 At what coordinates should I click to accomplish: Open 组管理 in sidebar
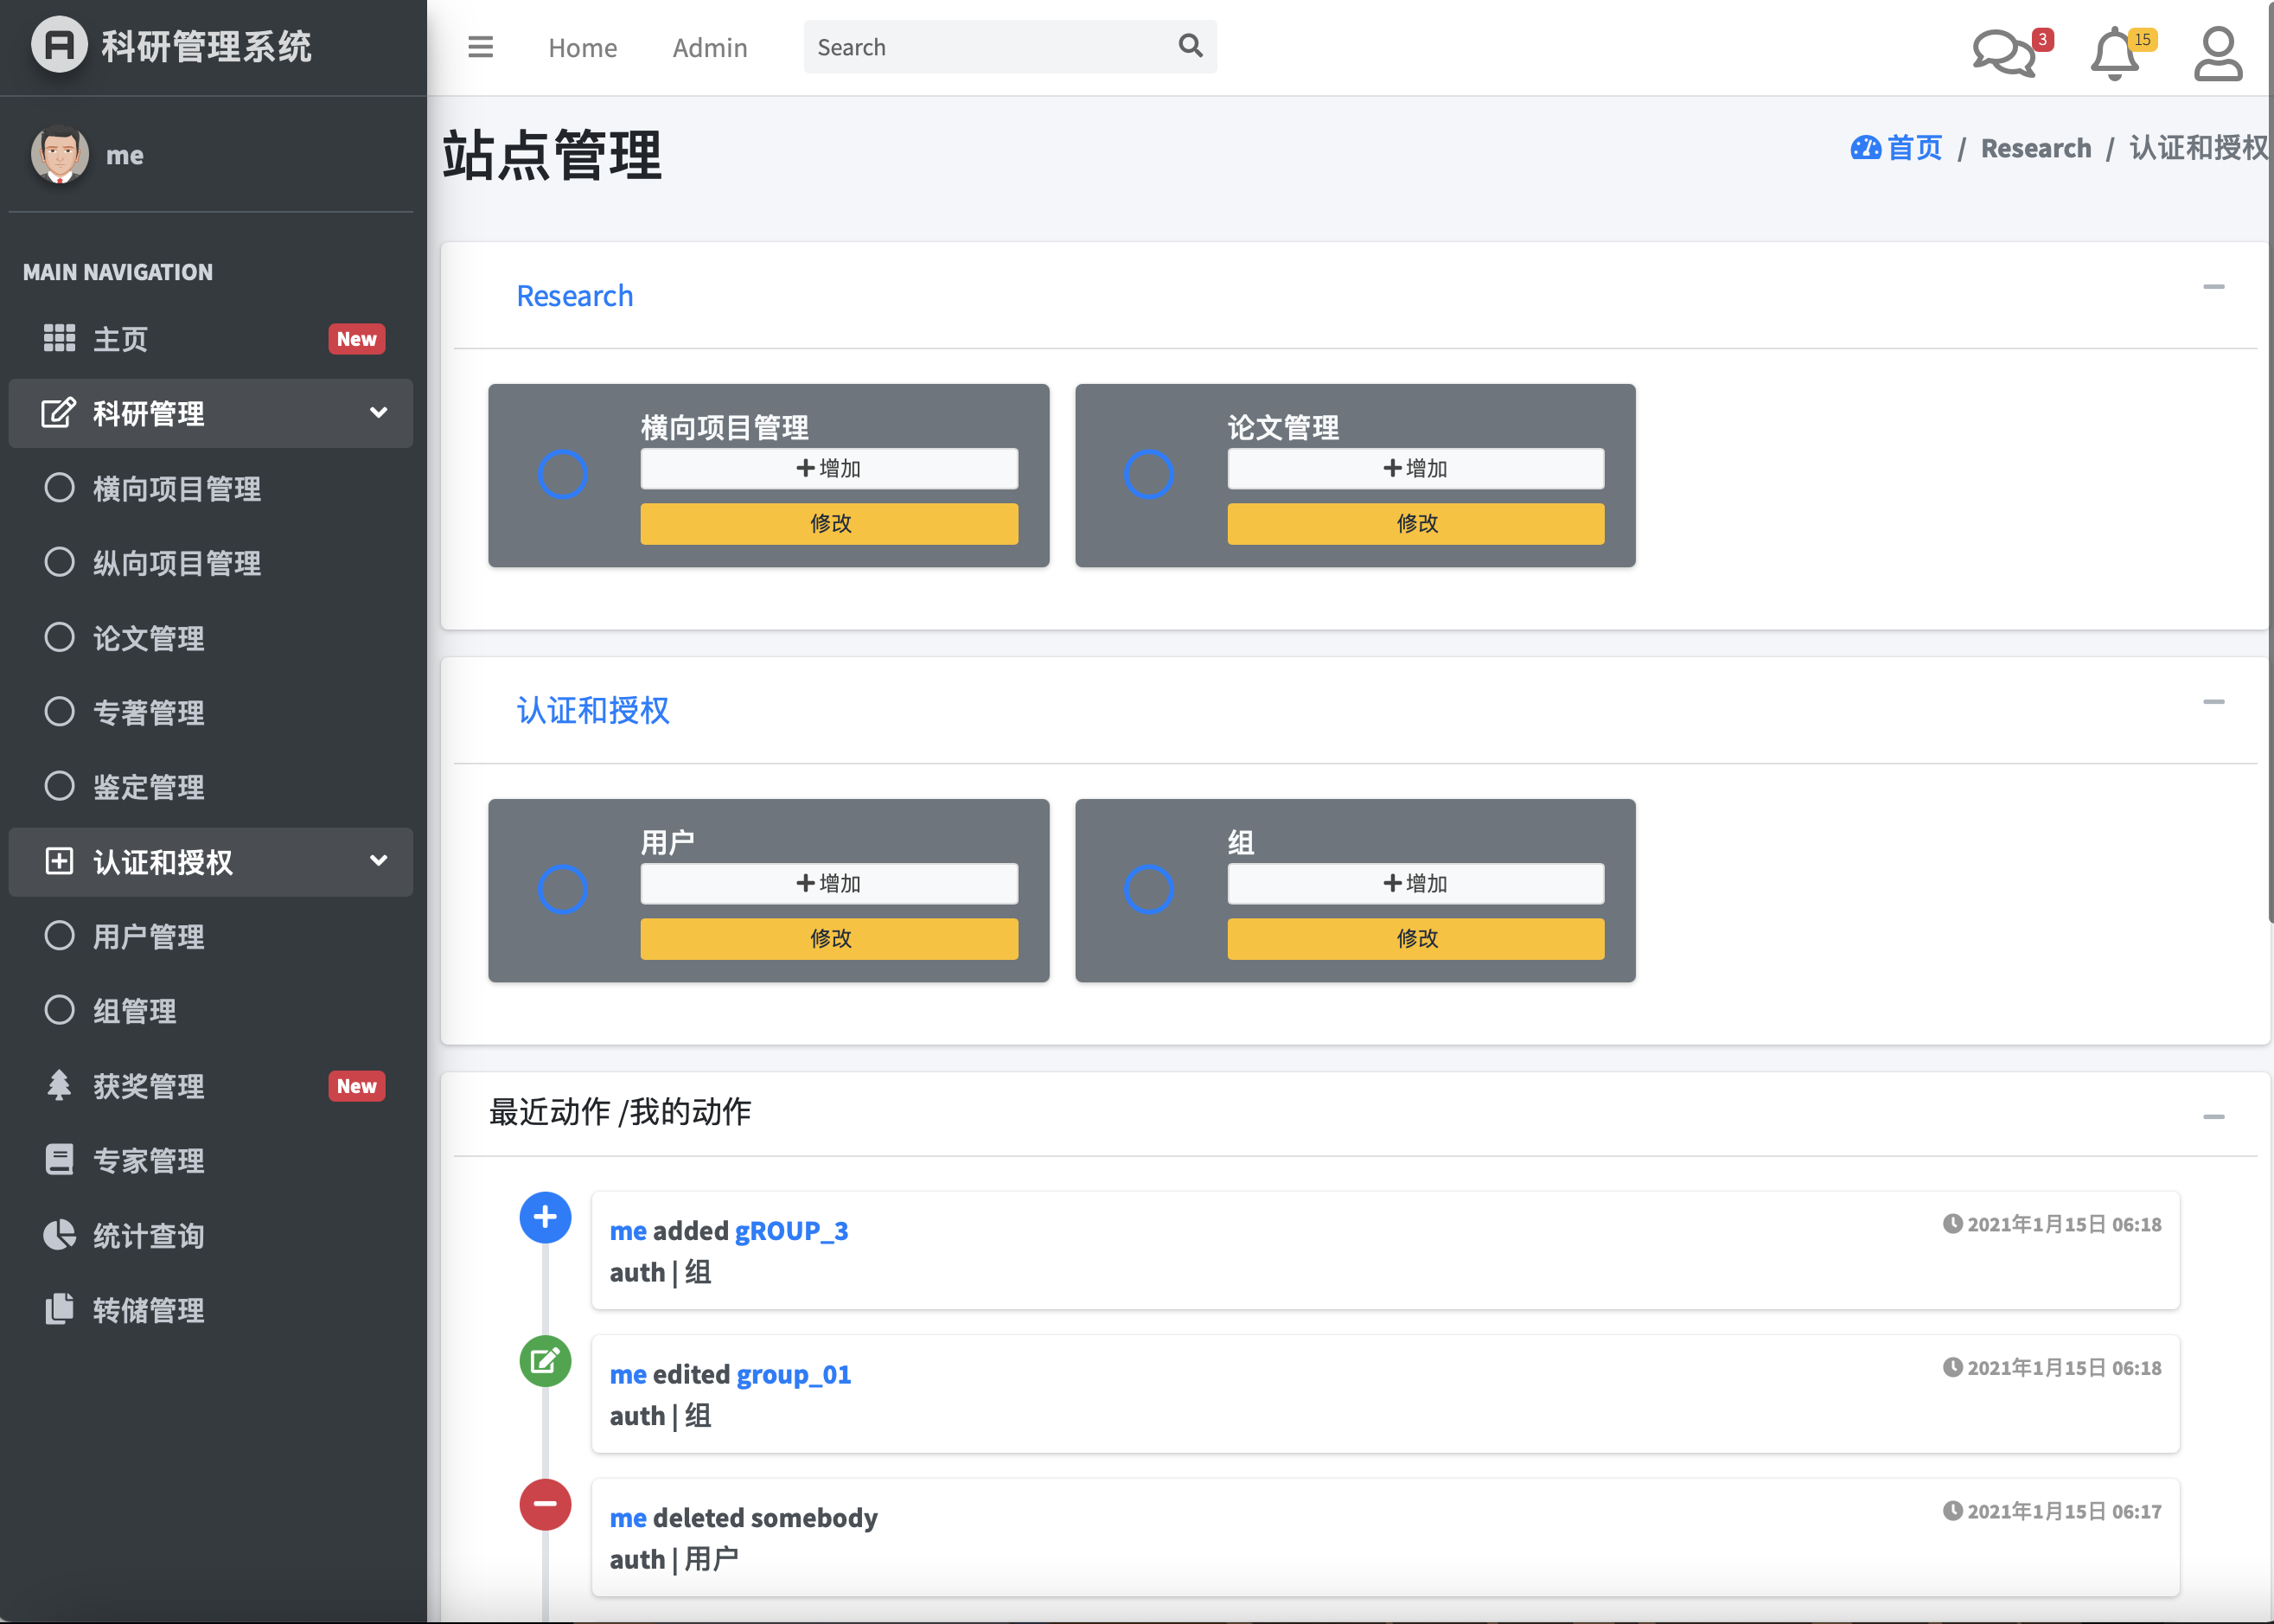211,1011
